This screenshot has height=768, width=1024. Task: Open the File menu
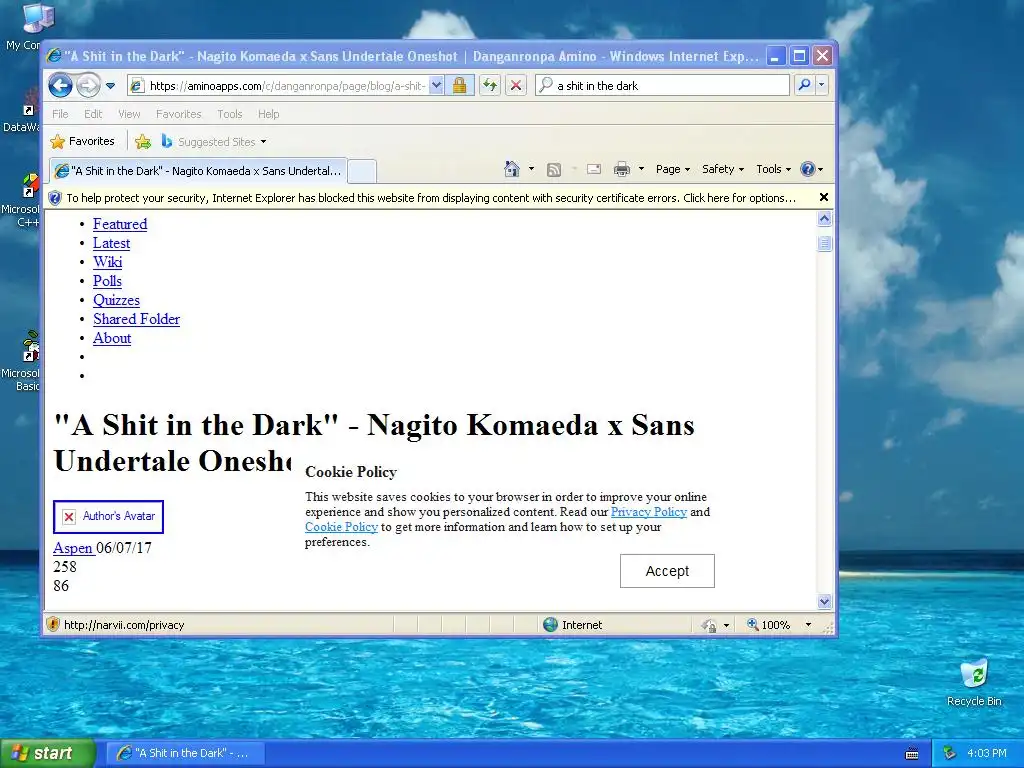tap(60, 114)
